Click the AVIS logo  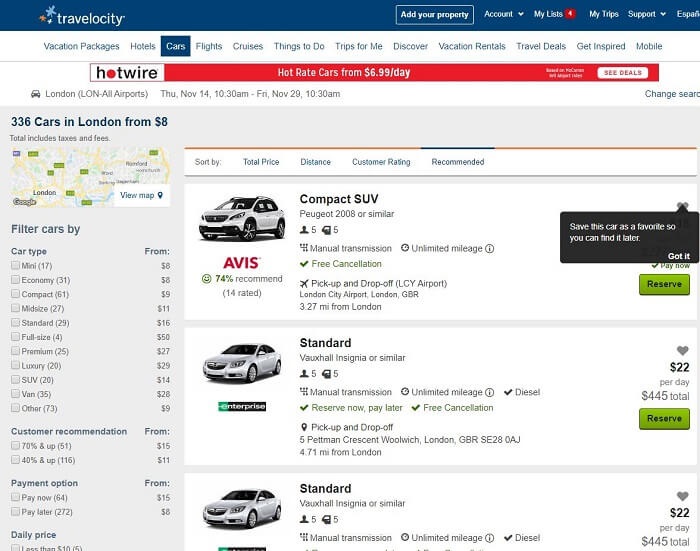(x=242, y=263)
